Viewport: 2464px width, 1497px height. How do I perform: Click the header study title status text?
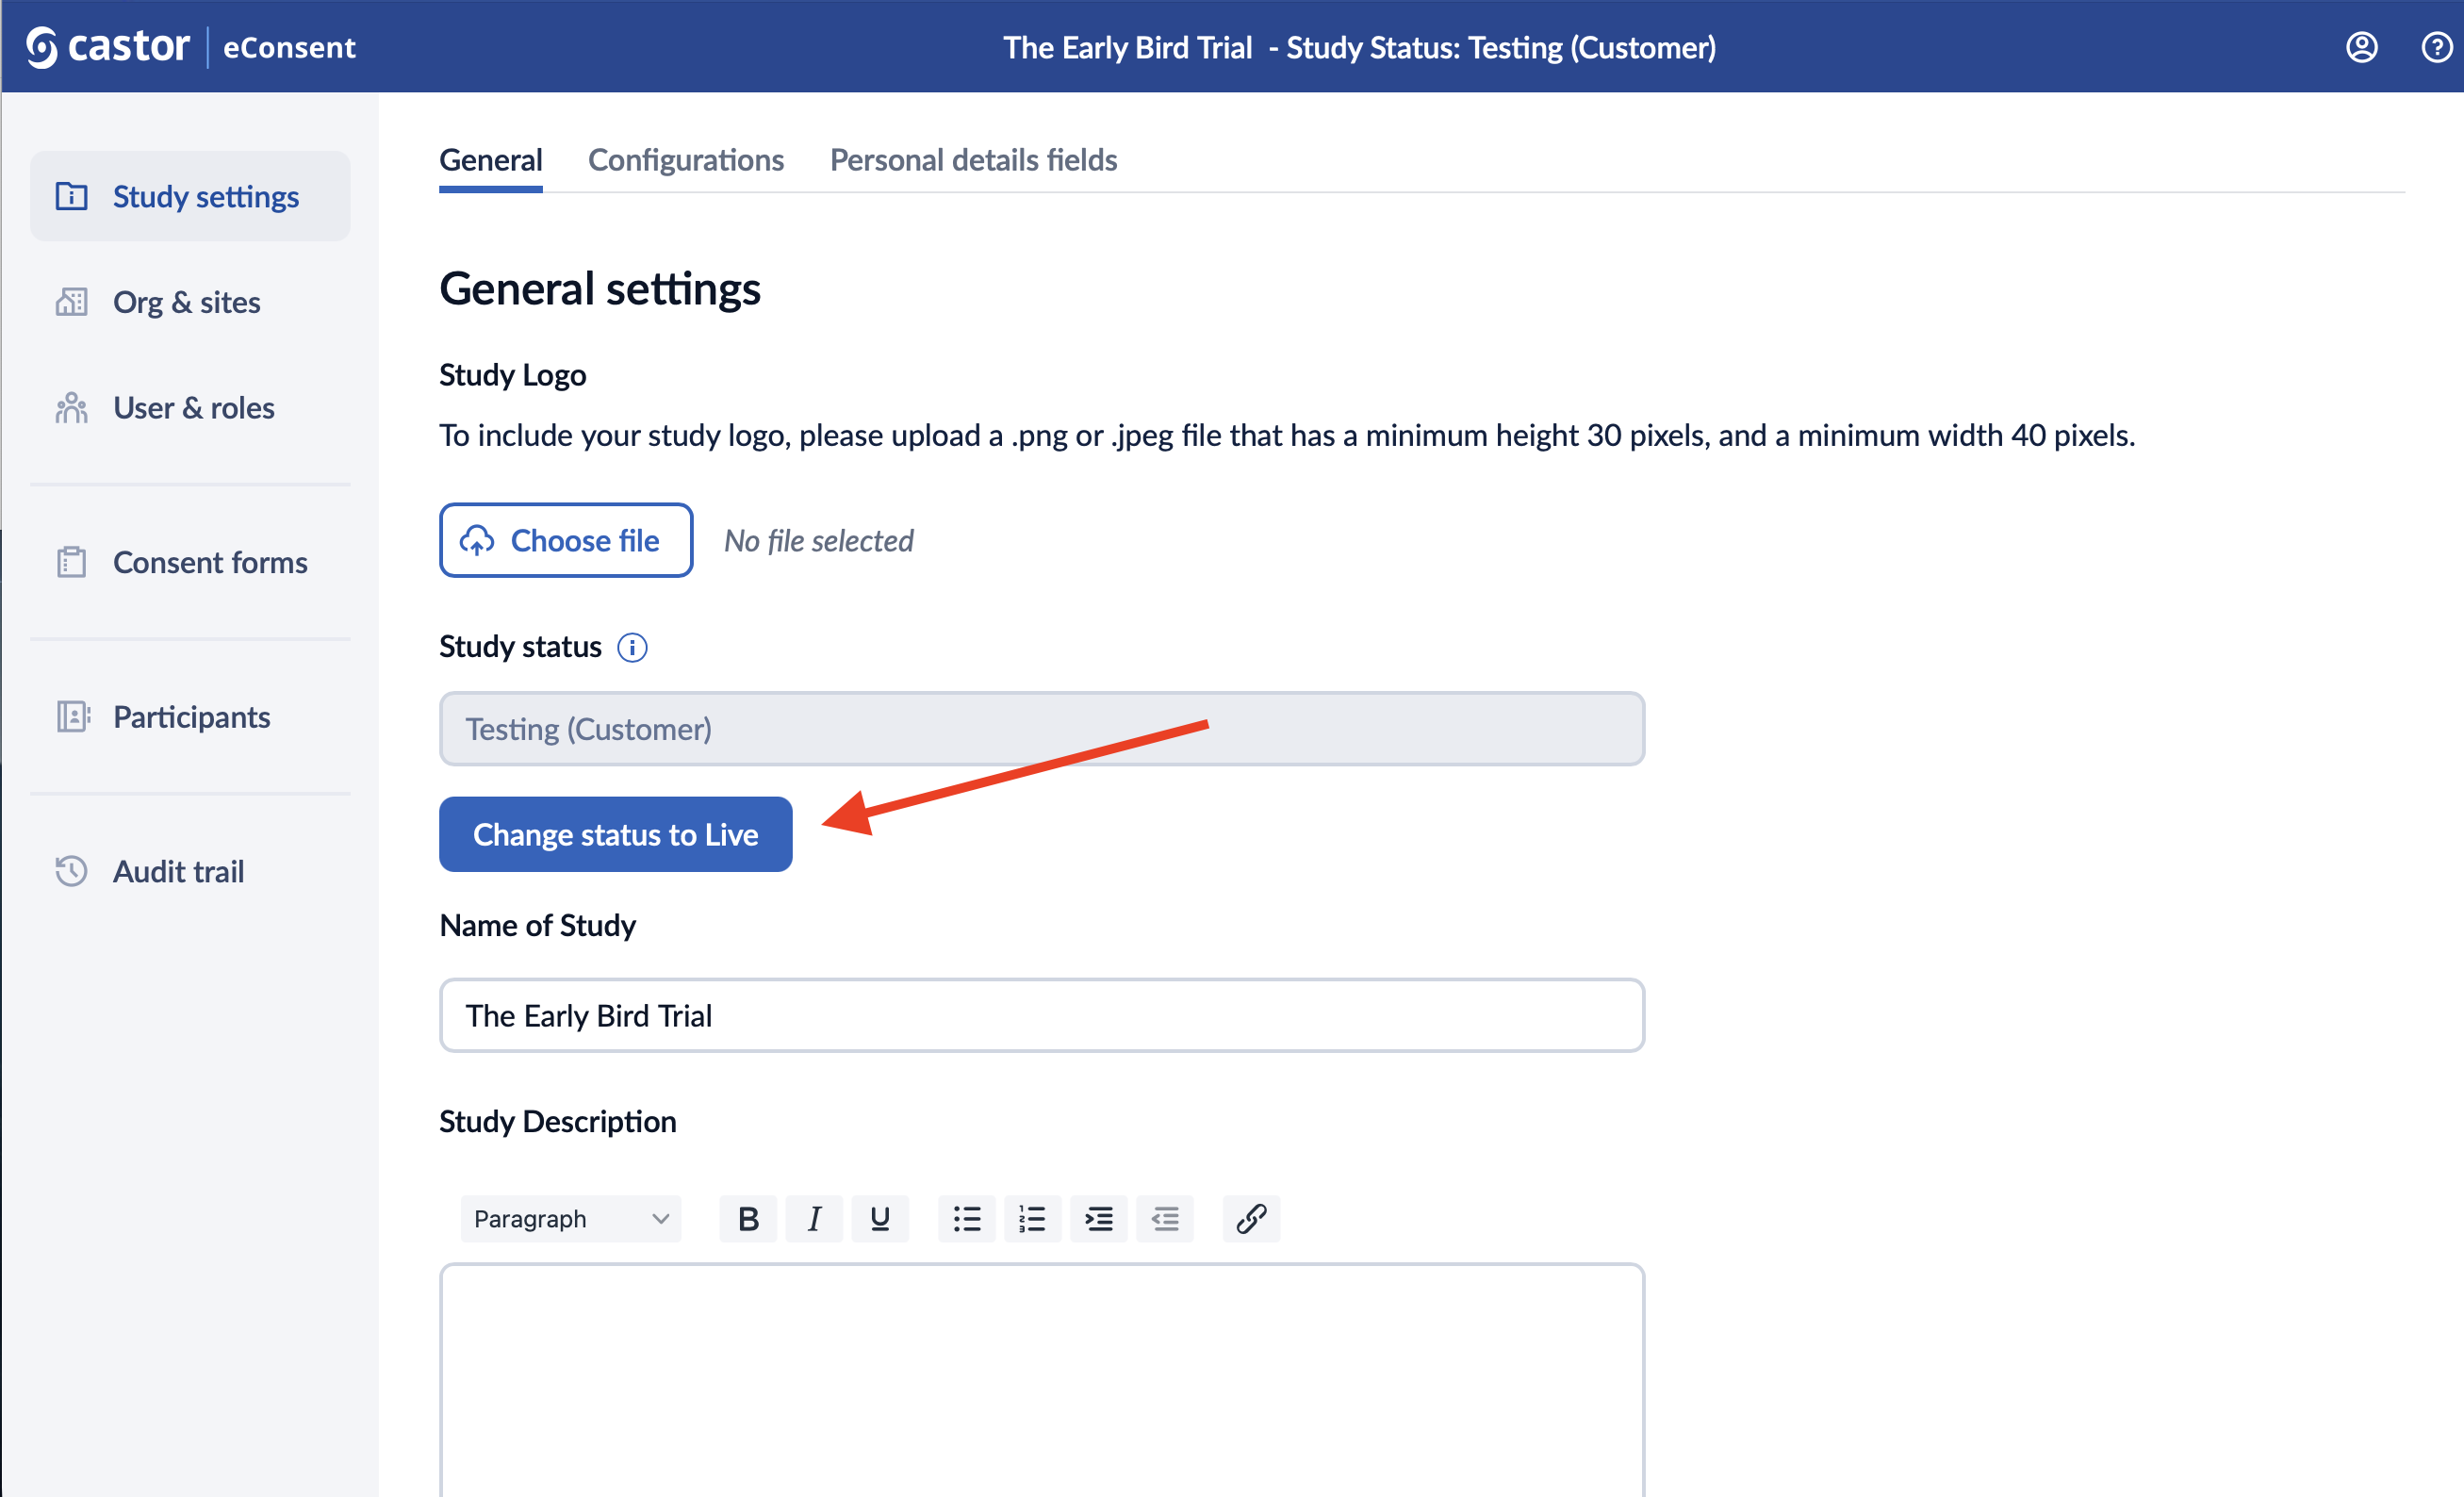pos(1359,47)
